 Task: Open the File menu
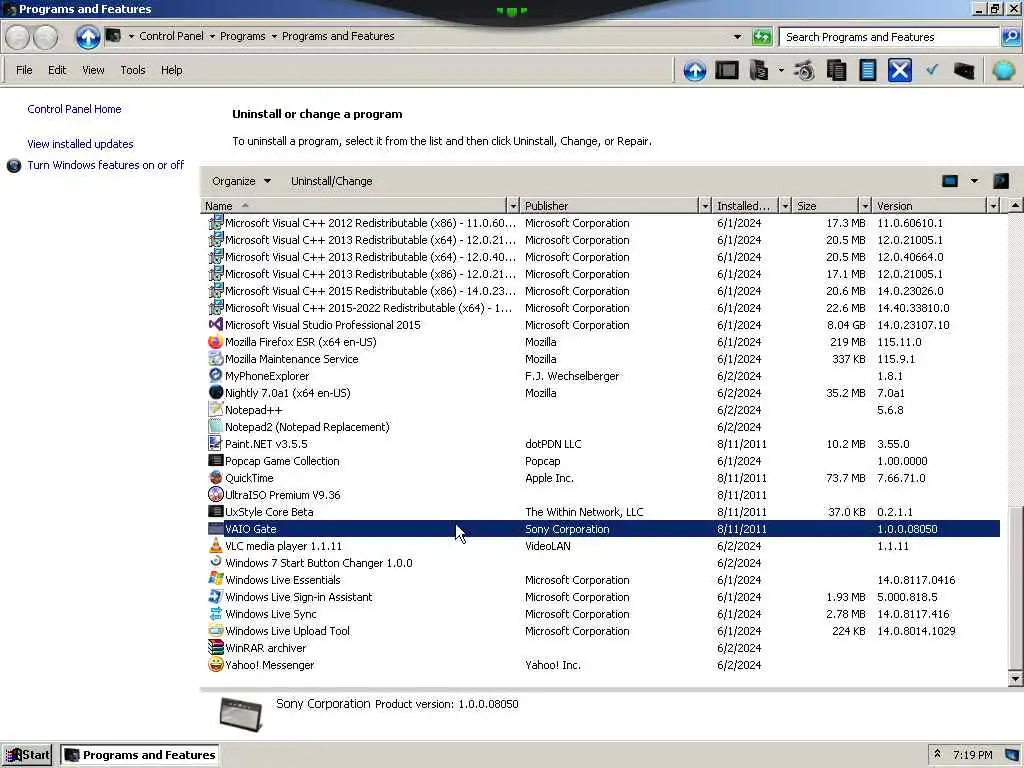(x=24, y=70)
